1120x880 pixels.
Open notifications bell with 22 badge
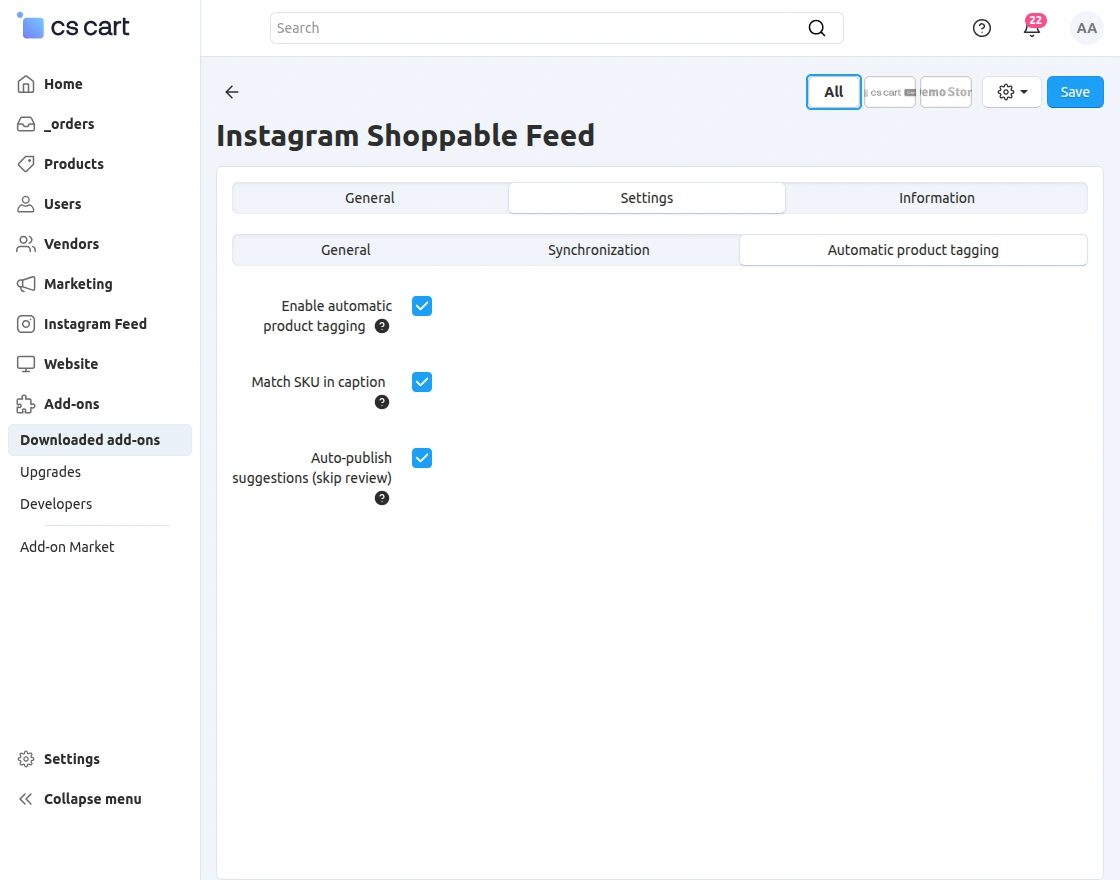[1032, 27]
